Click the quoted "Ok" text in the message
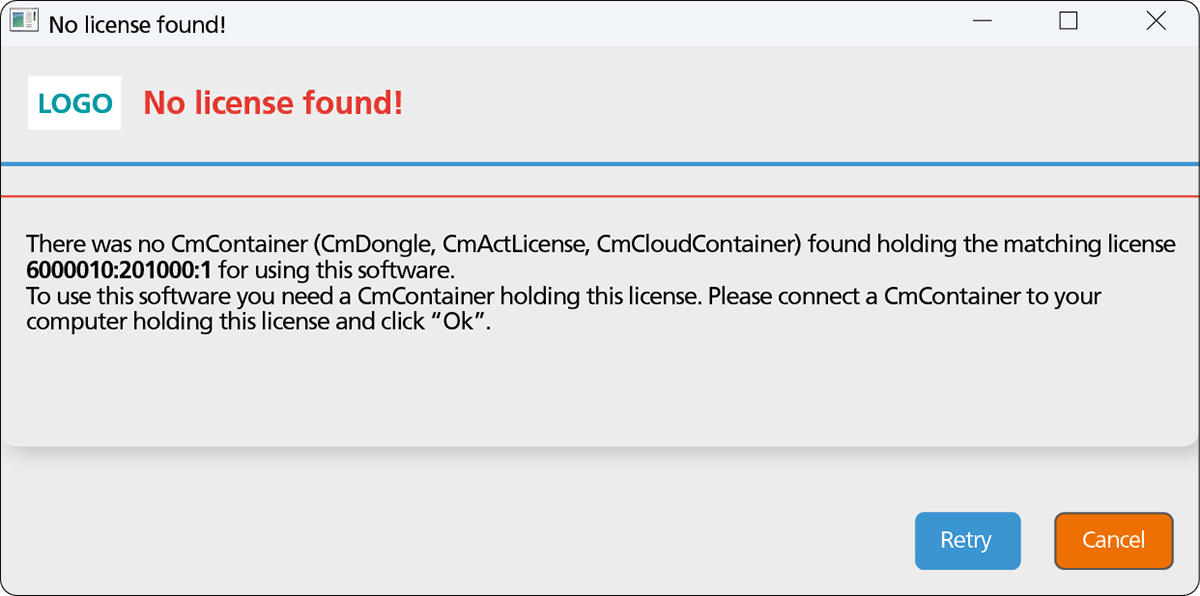Image resolution: width=1200 pixels, height=596 pixels. [459, 322]
